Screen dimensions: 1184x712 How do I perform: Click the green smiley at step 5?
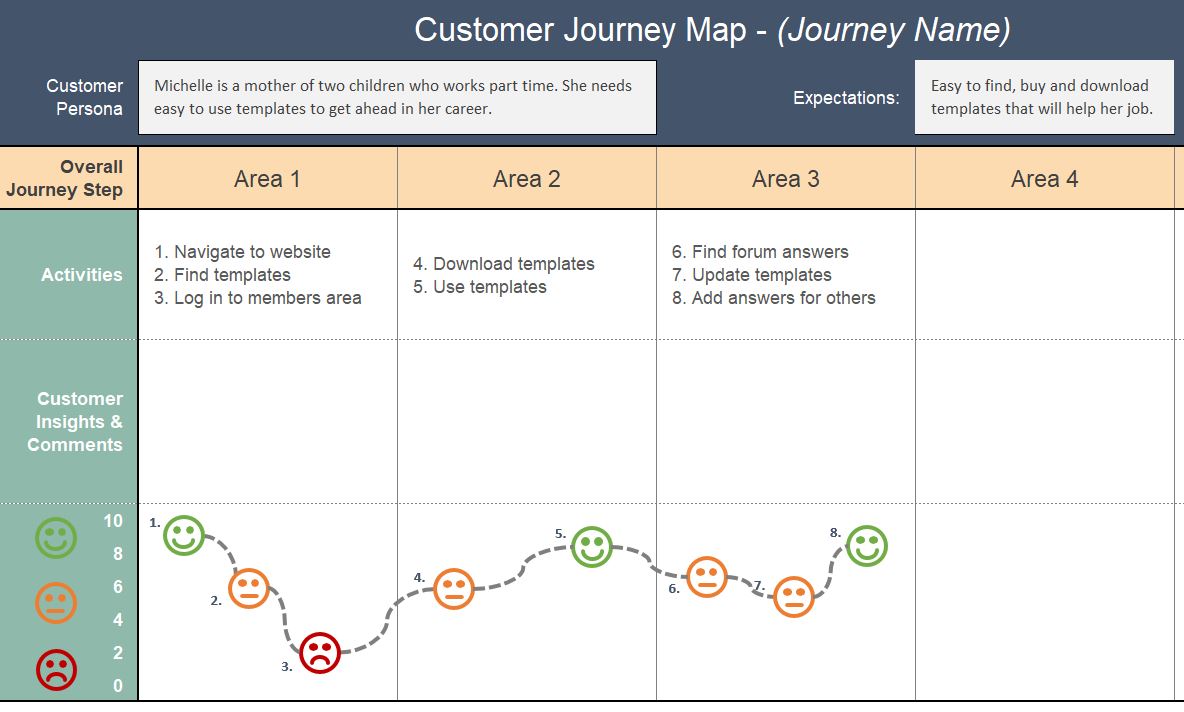[592, 547]
